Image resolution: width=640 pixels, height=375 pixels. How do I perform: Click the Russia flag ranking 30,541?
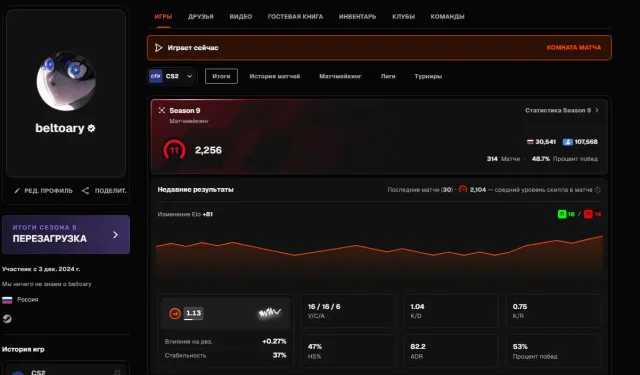pyautogui.click(x=541, y=142)
